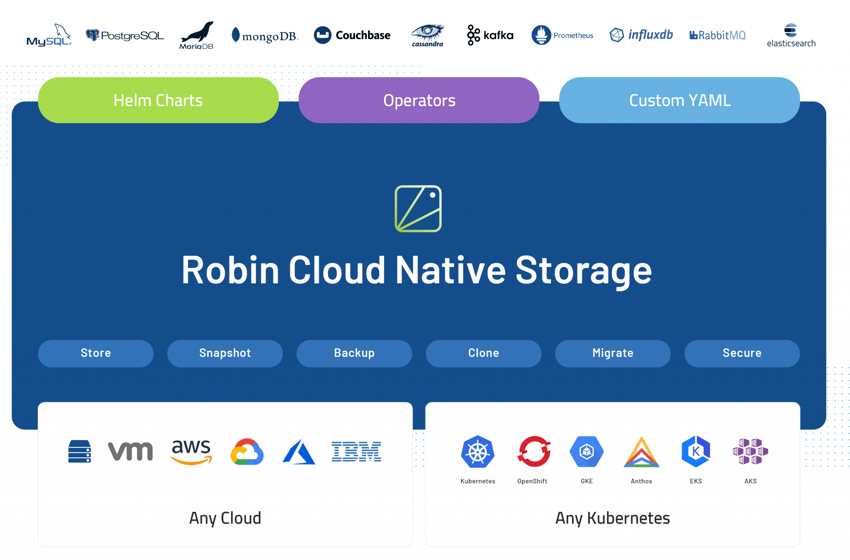The height and width of the screenshot is (560, 850).
Task: Click the Anthos triangle icon
Action: coord(641,452)
